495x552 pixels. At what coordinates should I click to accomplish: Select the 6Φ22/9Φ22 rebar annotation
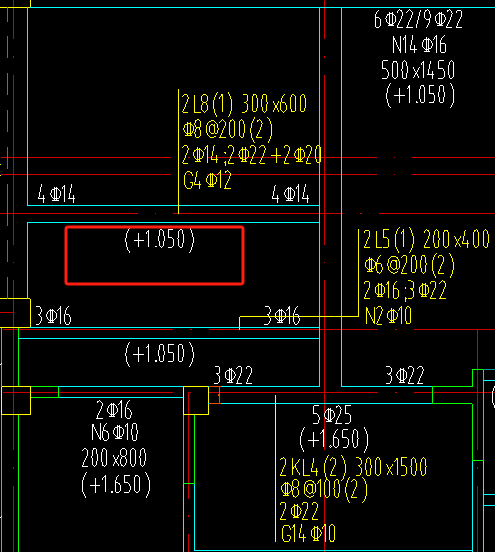coord(418,19)
